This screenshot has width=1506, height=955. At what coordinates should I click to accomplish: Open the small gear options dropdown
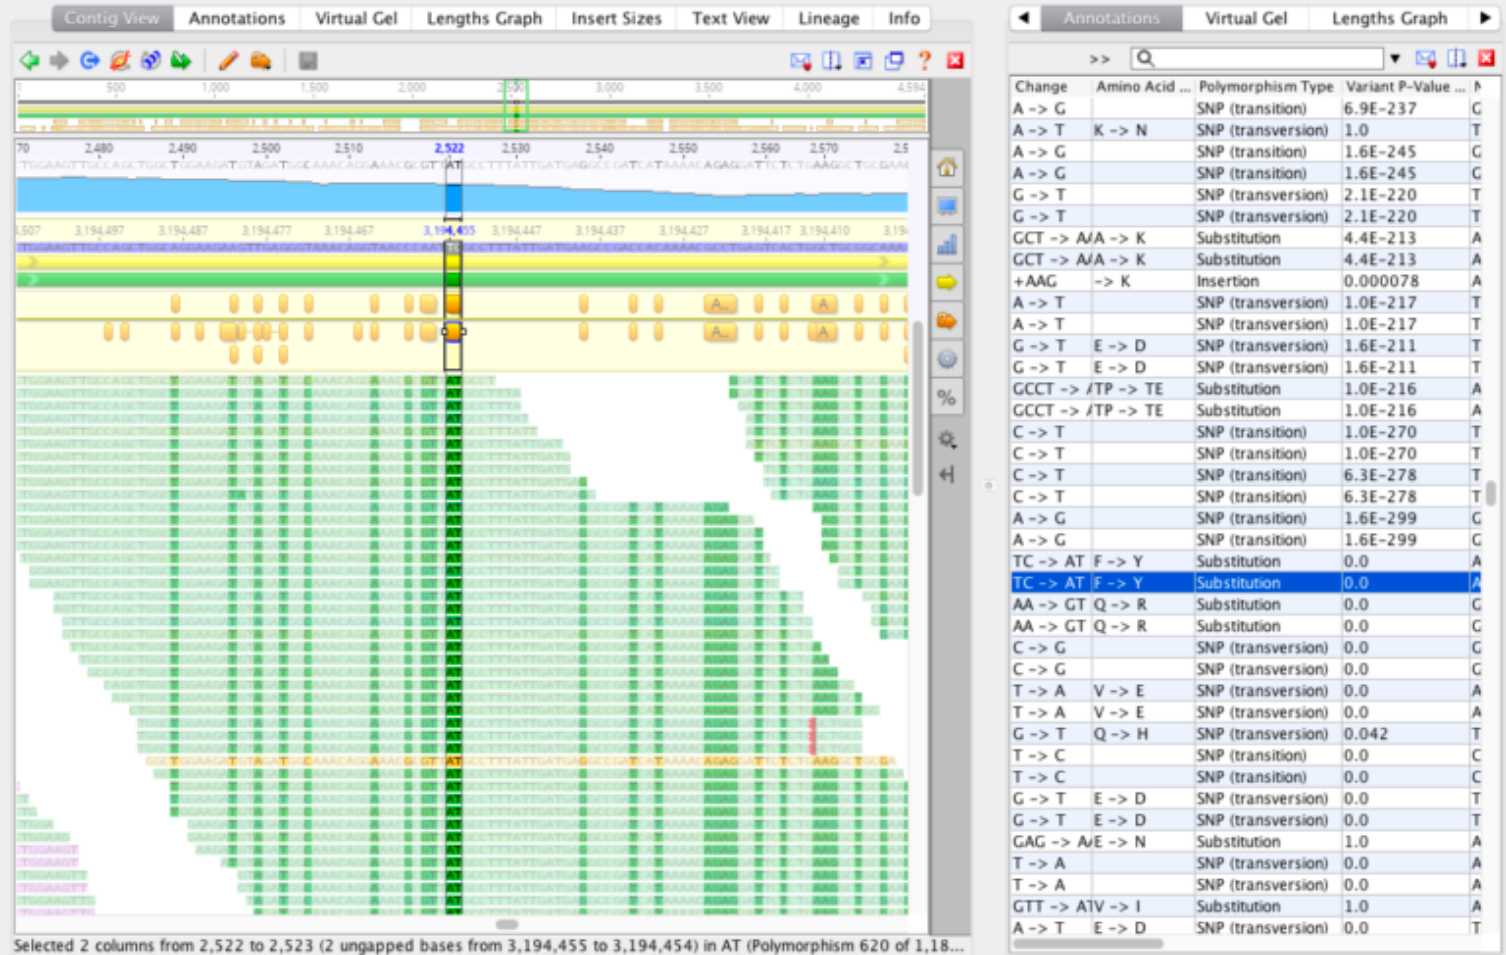pyautogui.click(x=947, y=439)
